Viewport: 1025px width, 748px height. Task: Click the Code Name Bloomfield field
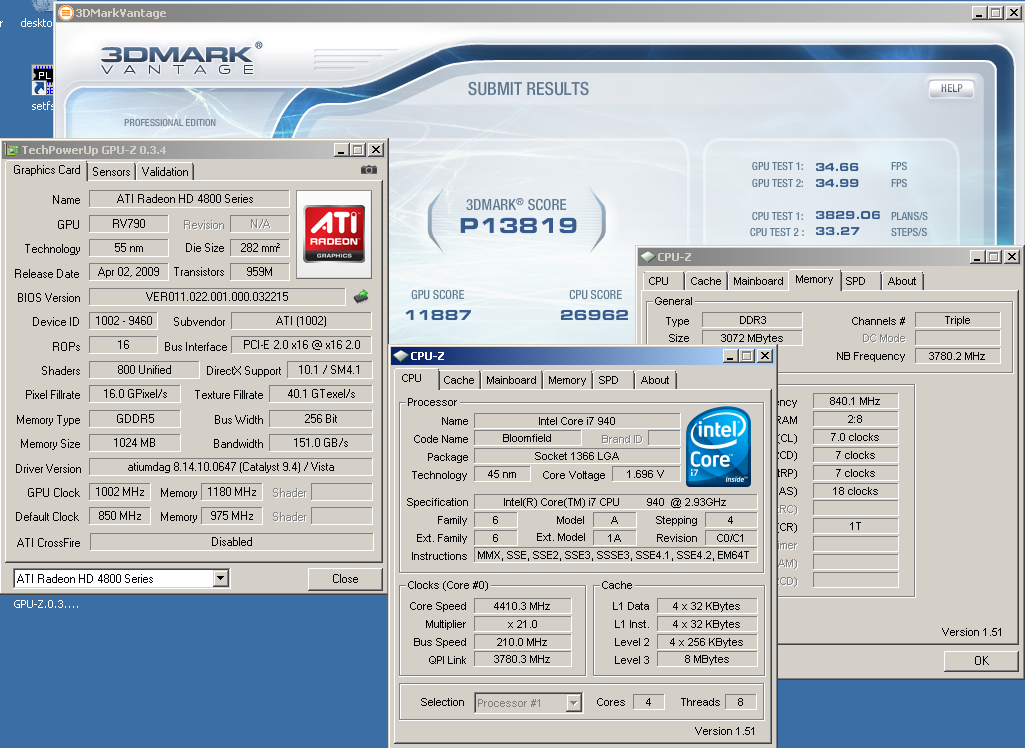[527, 438]
